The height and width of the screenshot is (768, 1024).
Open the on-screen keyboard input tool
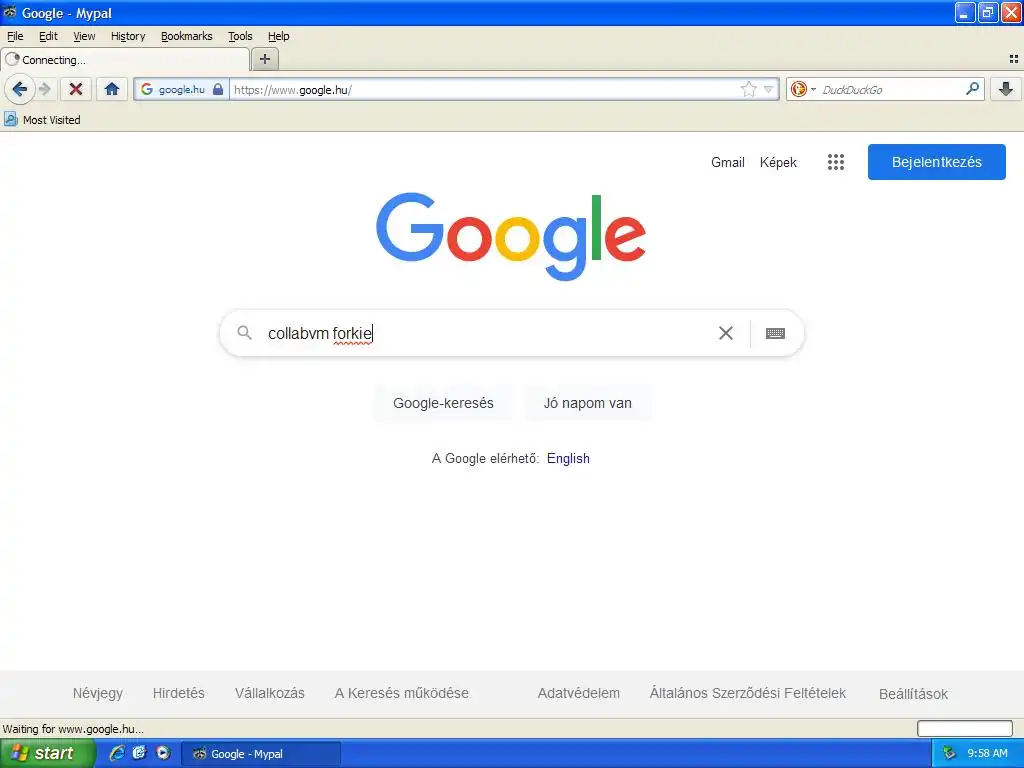775,333
